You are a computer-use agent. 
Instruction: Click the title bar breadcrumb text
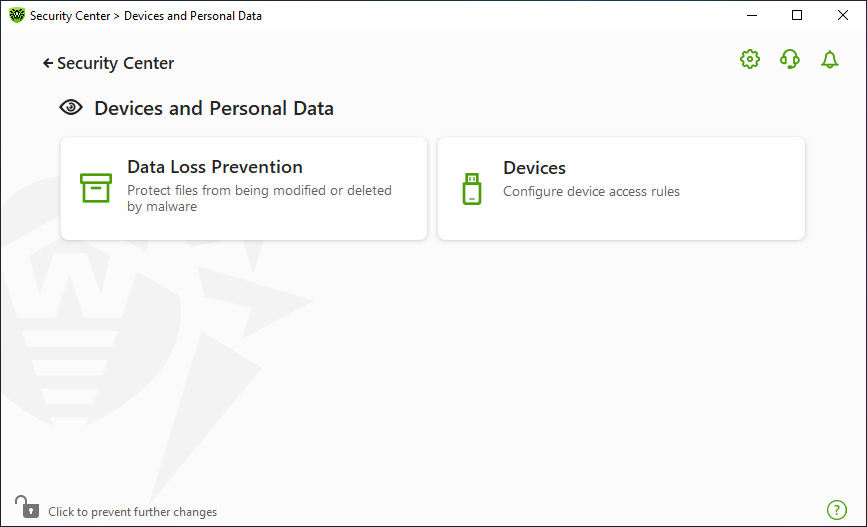pyautogui.click(x=145, y=16)
